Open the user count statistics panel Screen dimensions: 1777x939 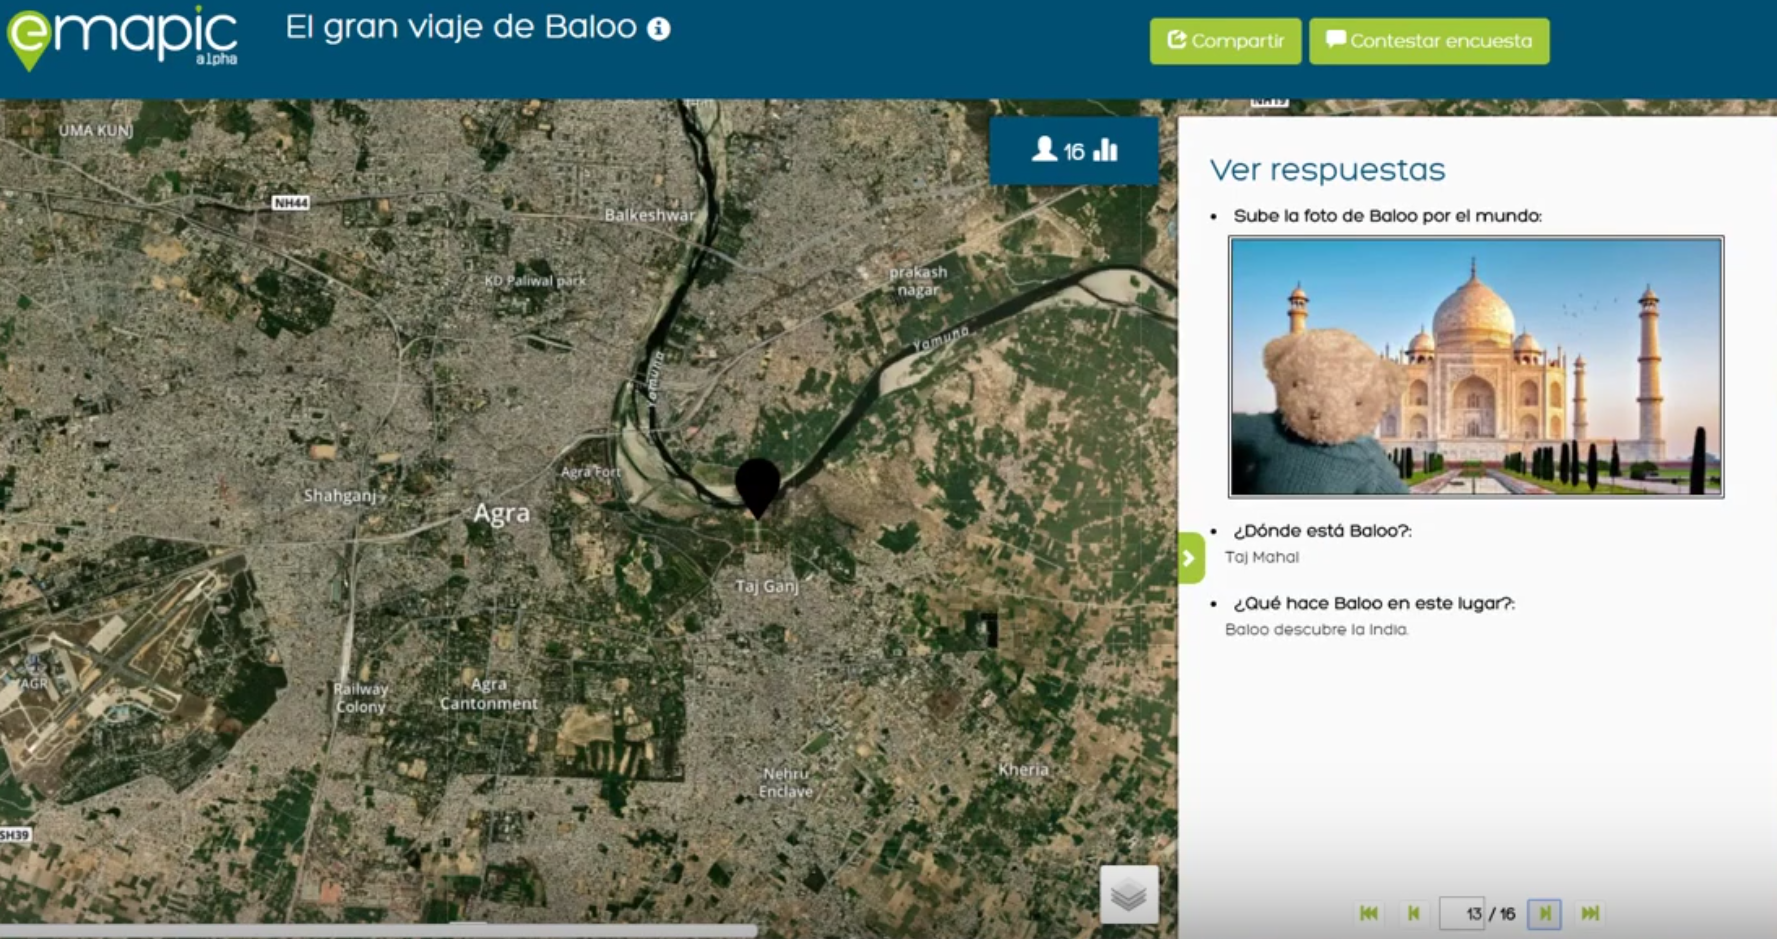(1073, 151)
